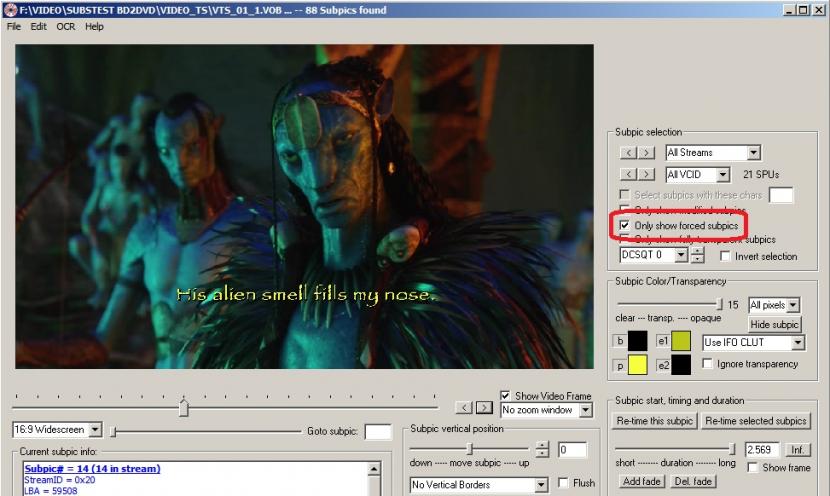Toggle Only show forced subpics checkbox
This screenshot has width=830, height=496.
[x=625, y=225]
